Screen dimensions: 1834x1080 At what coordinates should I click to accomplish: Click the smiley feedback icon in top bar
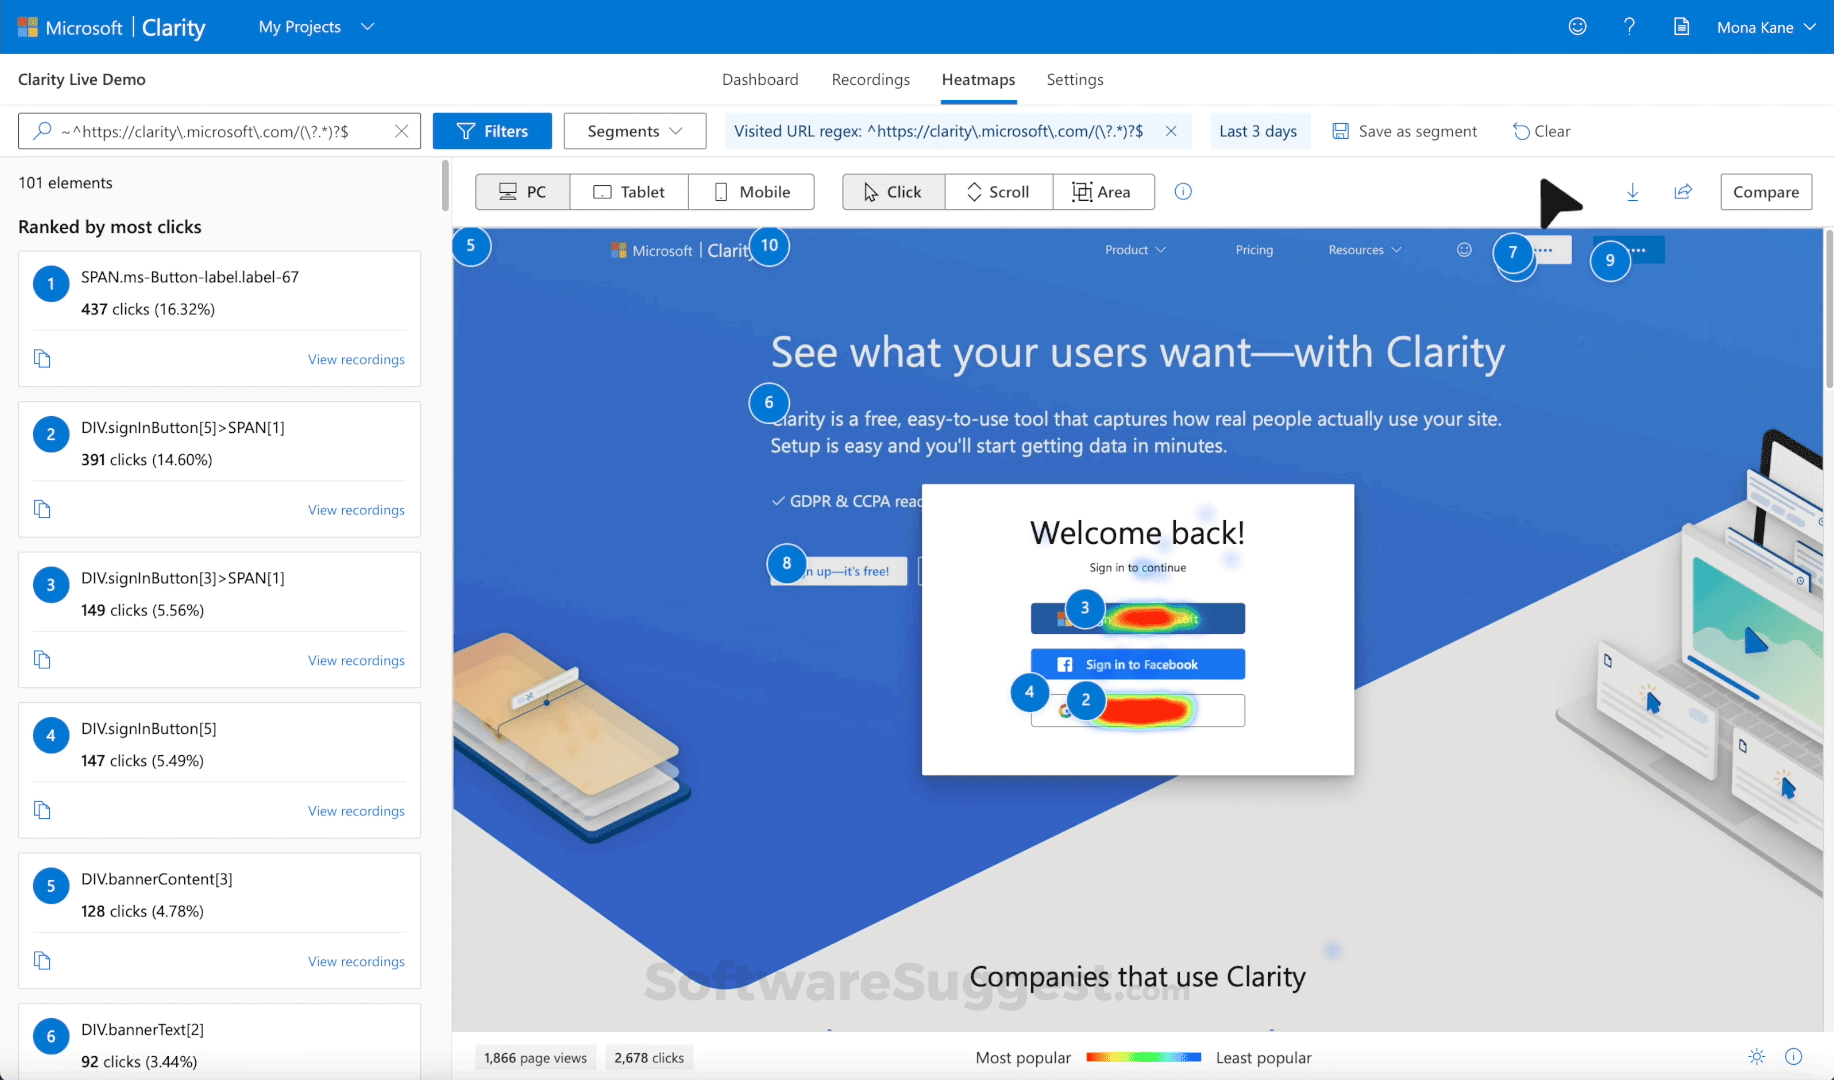point(1577,27)
